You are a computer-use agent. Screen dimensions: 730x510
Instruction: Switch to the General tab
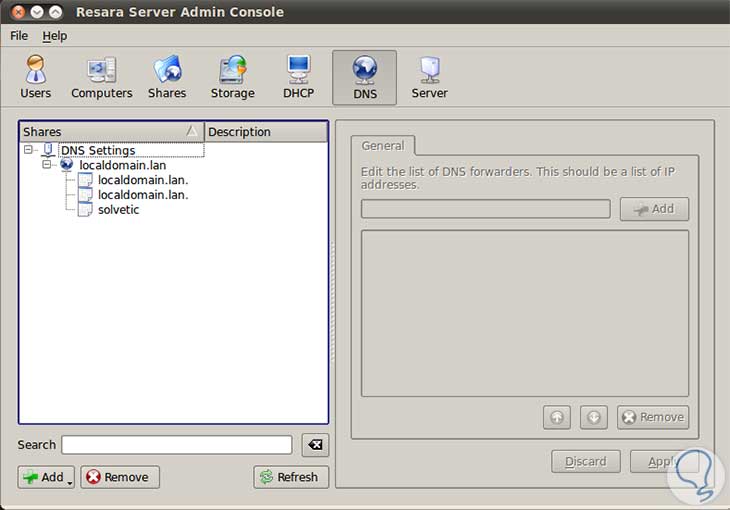click(x=383, y=146)
